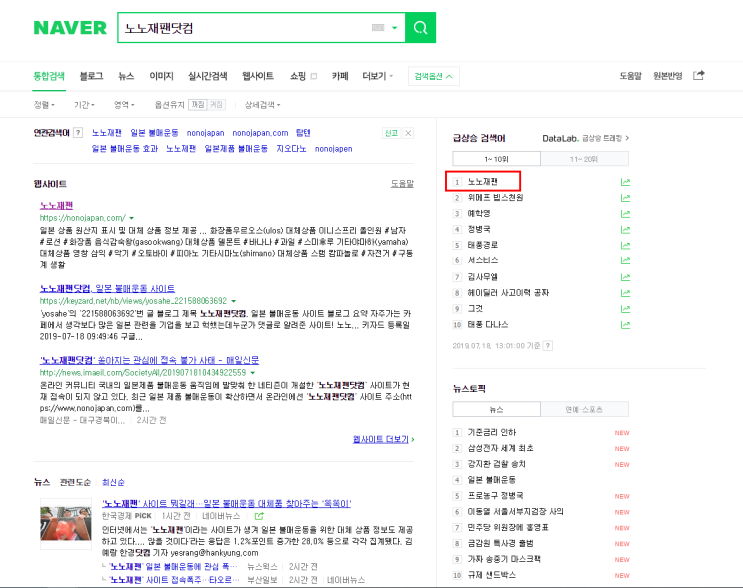Switch to the 실시간검색 tab
The height and width of the screenshot is (588, 743).
208,76
